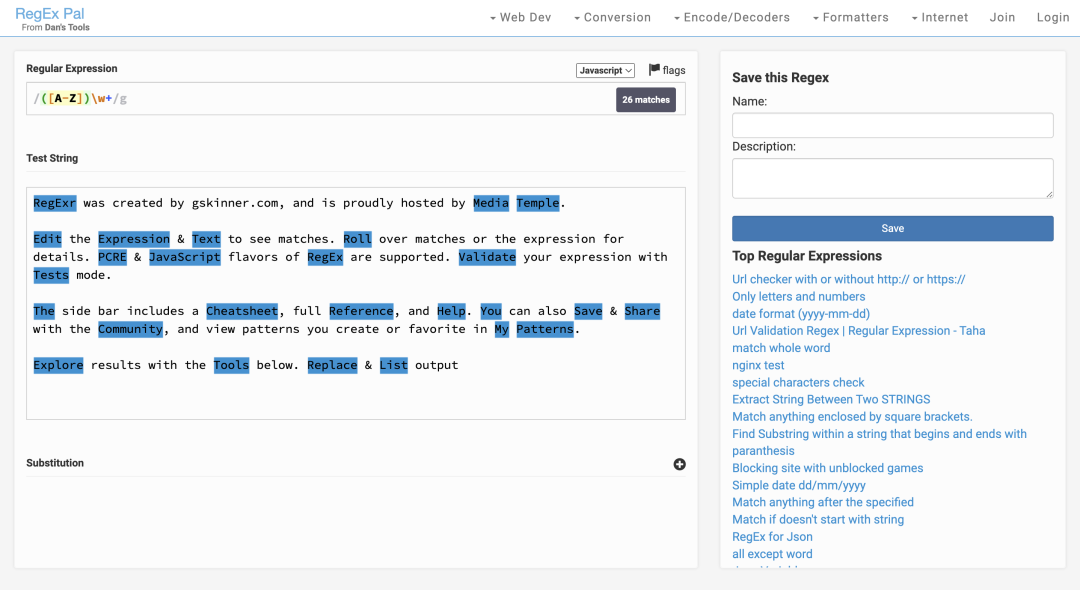Click the highlighted match 'Cheatsheet'
Image resolution: width=1080 pixels, height=590 pixels.
pos(242,311)
